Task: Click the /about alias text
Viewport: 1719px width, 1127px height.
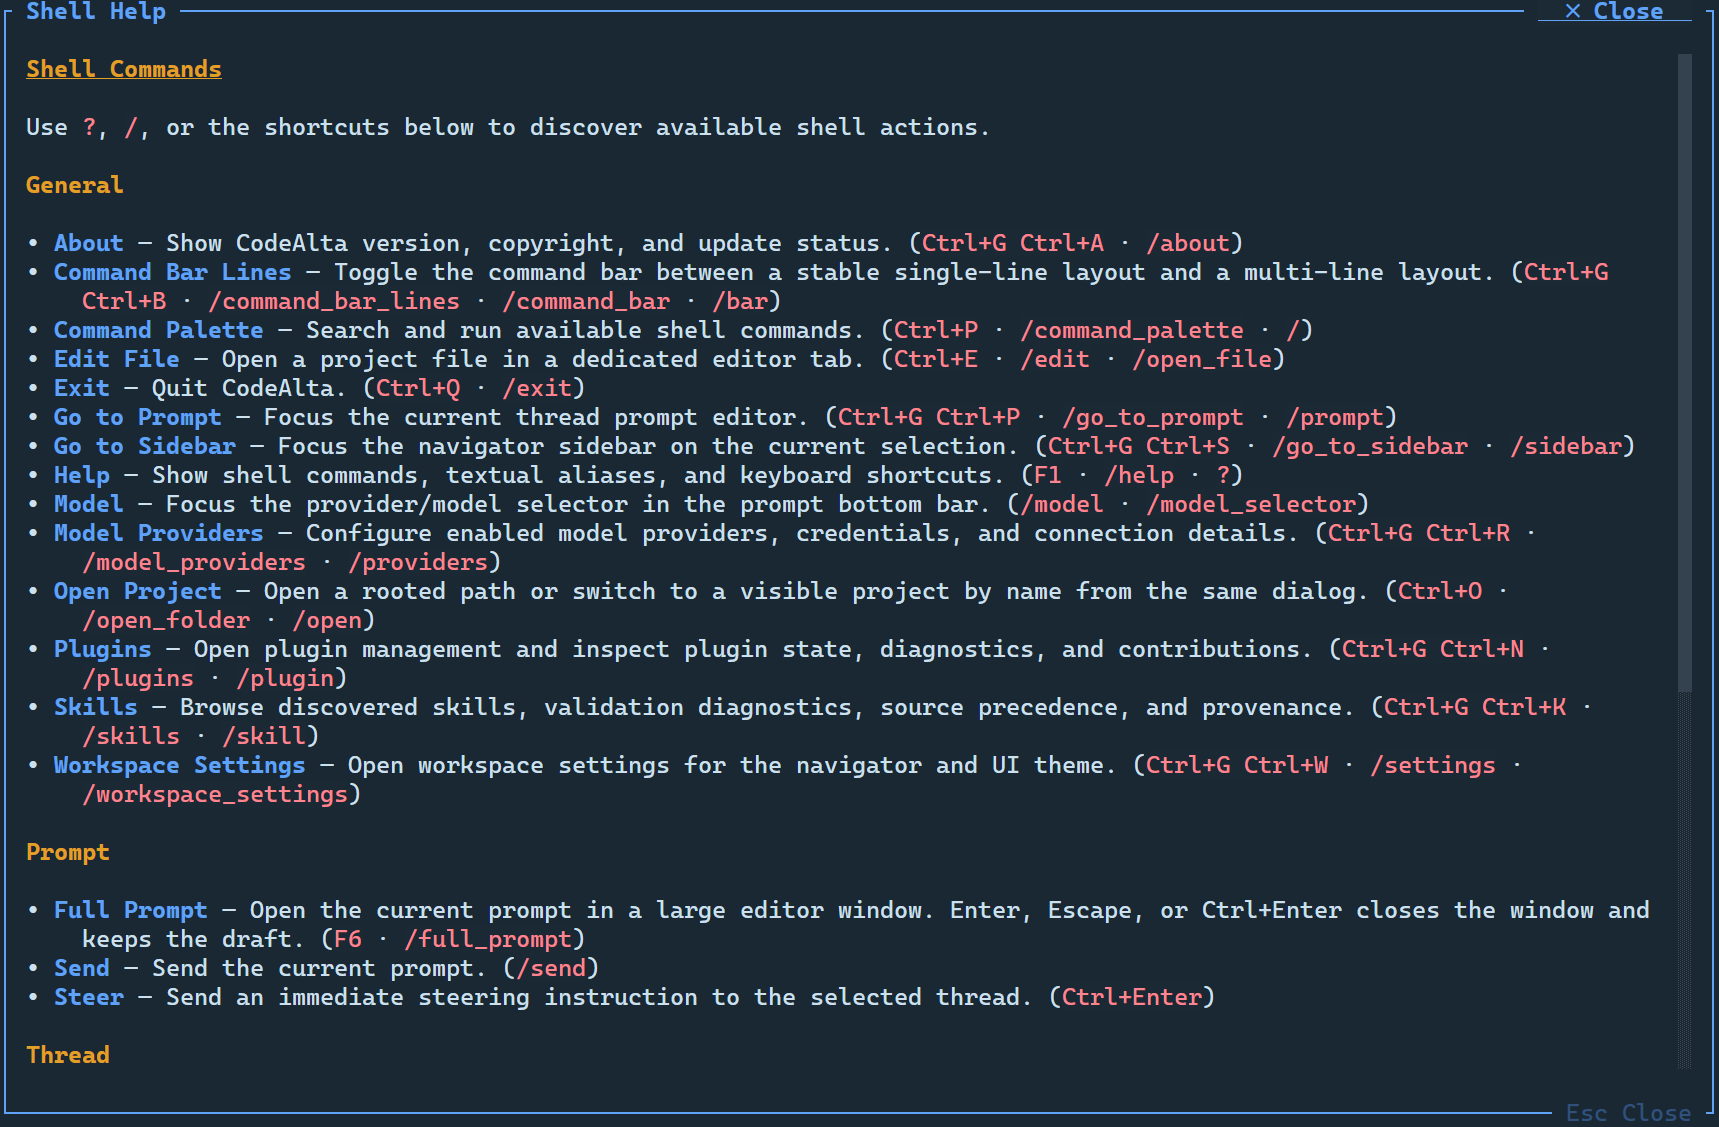Action: pyautogui.click(x=1188, y=243)
